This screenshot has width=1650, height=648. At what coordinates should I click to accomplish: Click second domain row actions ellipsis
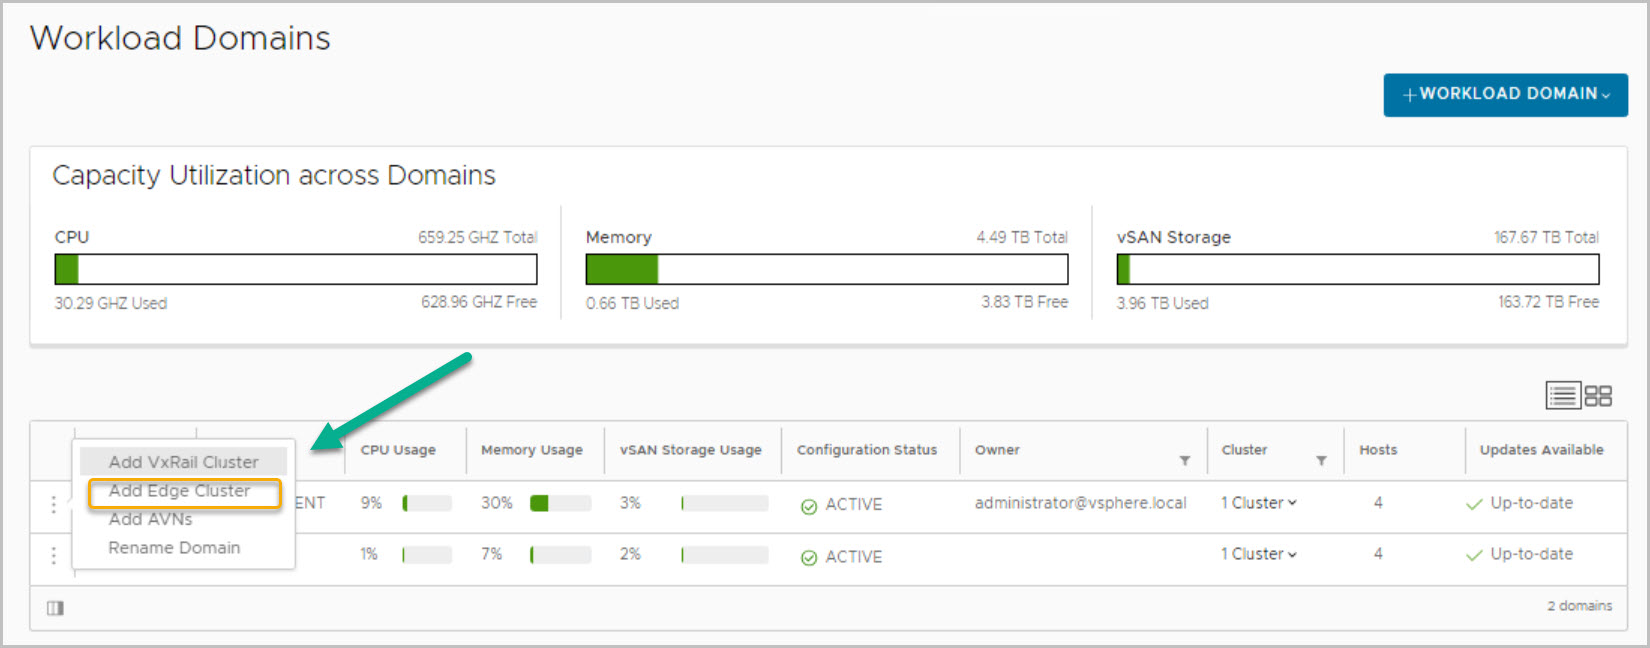(x=54, y=556)
